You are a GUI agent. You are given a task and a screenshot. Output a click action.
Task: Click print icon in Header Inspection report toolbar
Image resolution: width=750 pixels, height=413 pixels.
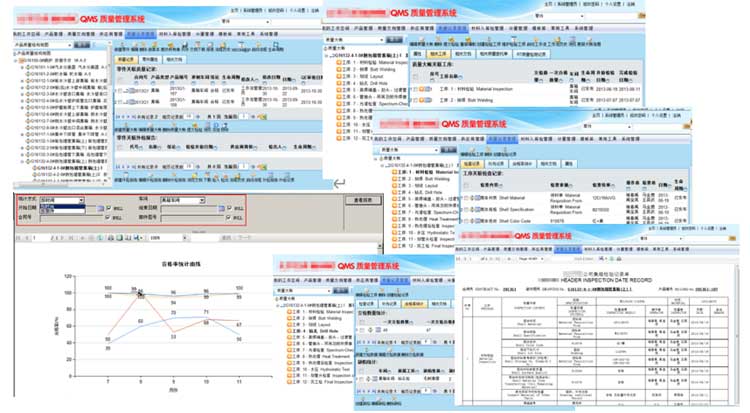pyautogui.click(x=618, y=259)
